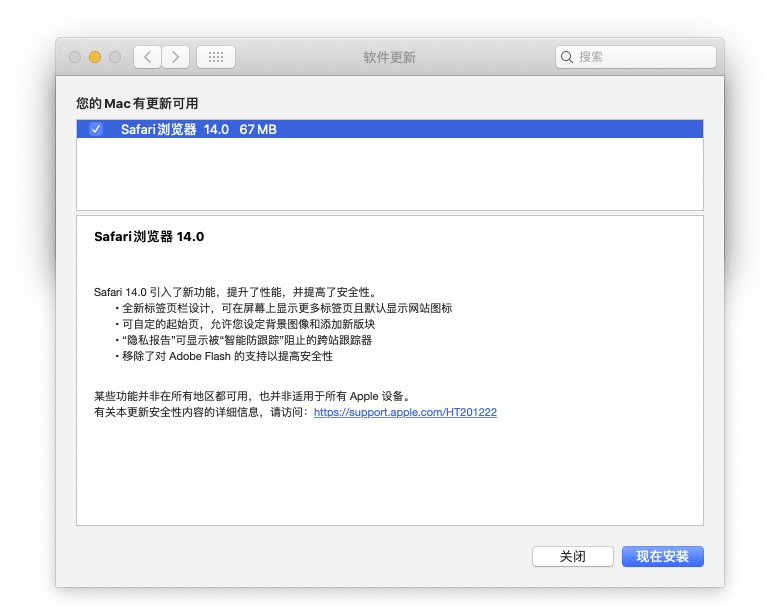Click the 您的 Mac 有更新可用 heading
This screenshot has width=780, height=614.
[x=137, y=103]
